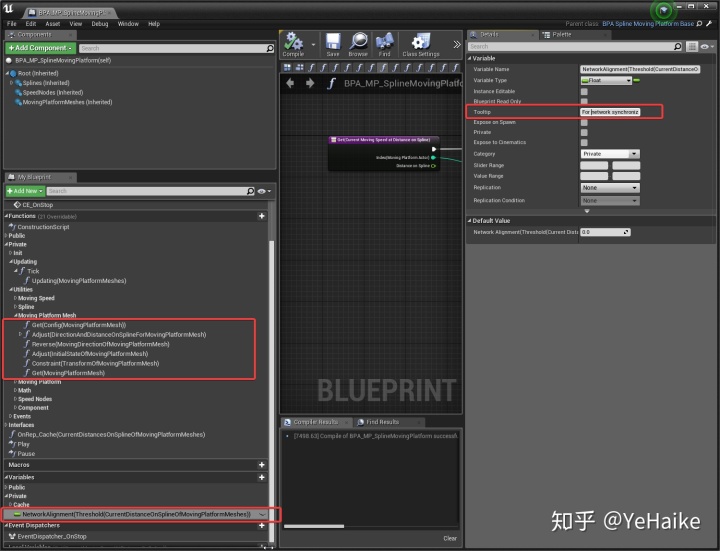
Task: Collapse the Default Value section
Action: [469, 221]
